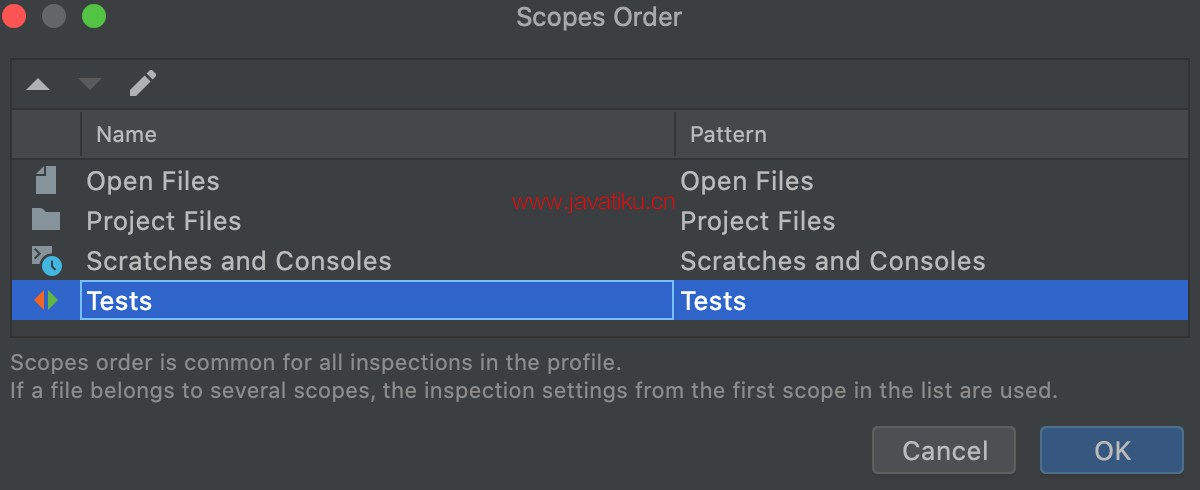Click the Project Files folder icon

(x=46, y=220)
